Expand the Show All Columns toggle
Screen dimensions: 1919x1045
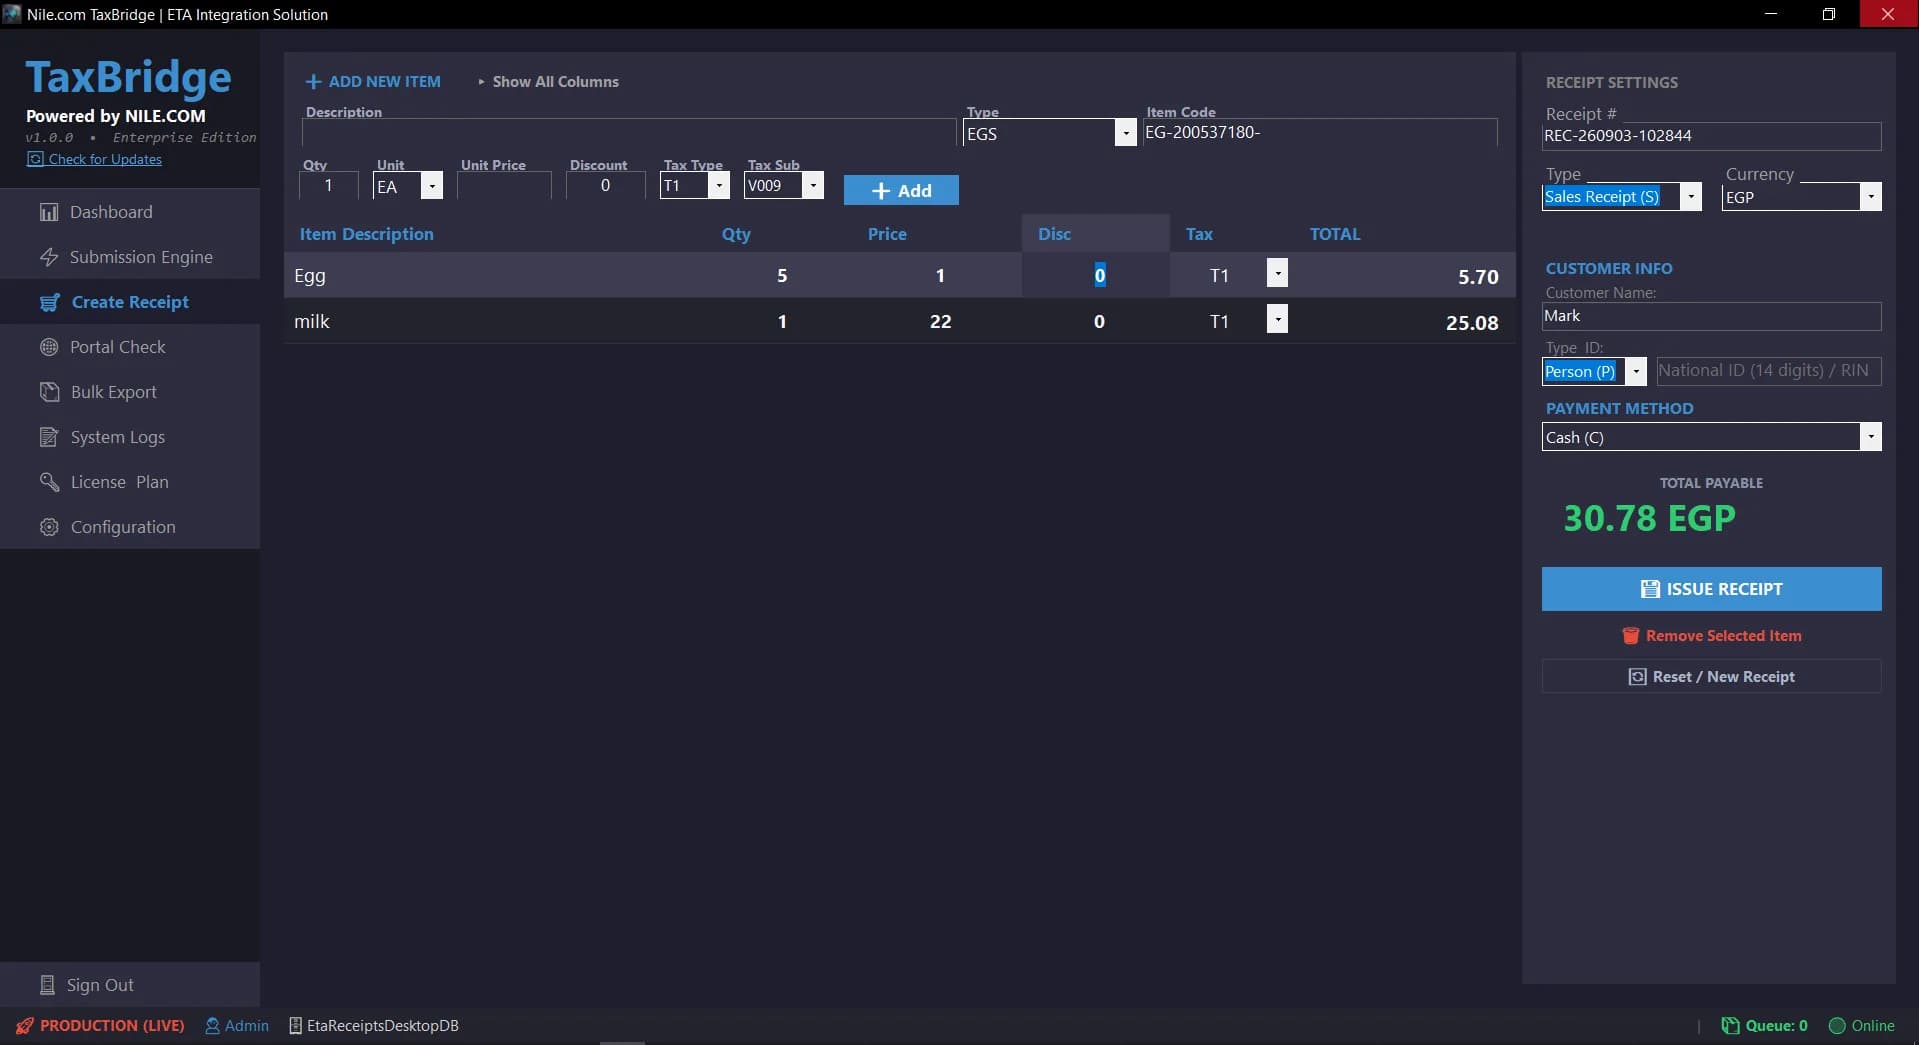tap(548, 82)
